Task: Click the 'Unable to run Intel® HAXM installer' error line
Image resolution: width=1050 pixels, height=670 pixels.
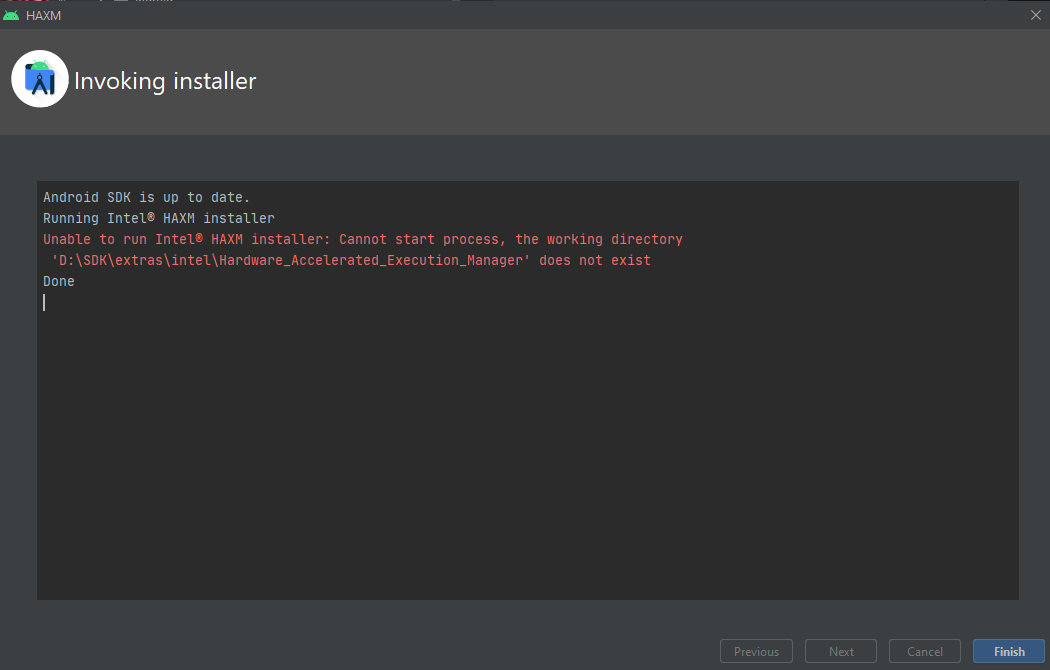Action: click(363, 239)
